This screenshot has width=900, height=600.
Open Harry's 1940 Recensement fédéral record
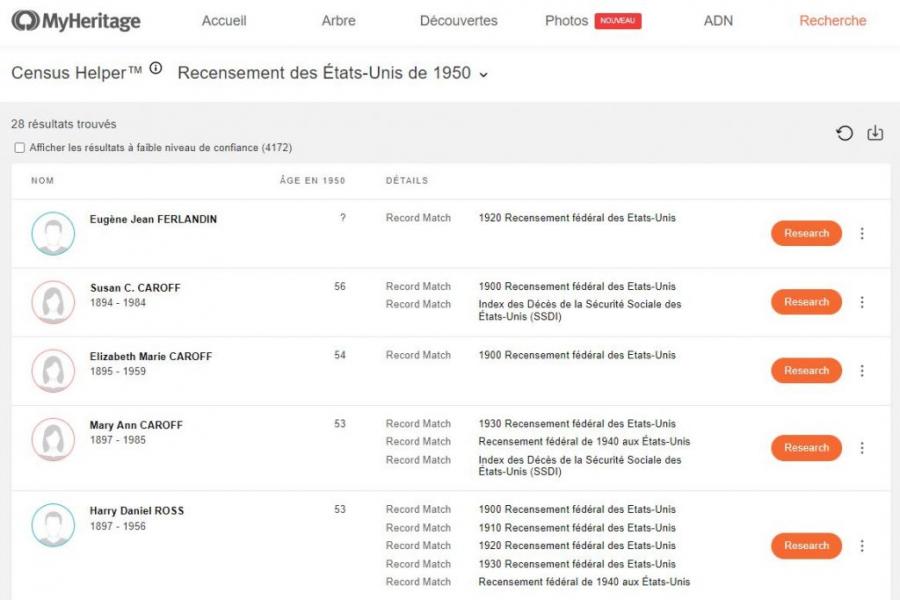coord(584,582)
